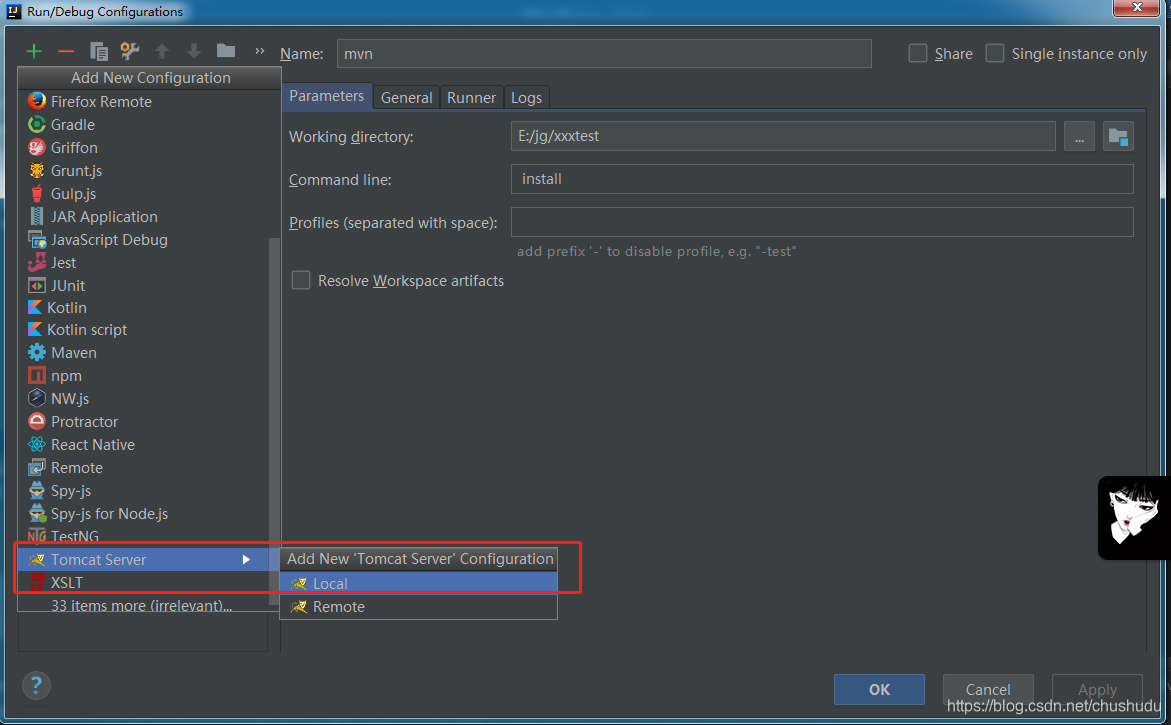The height and width of the screenshot is (725, 1171).
Task: Choose Kotlin configuration type
Action: [x=143, y=308]
